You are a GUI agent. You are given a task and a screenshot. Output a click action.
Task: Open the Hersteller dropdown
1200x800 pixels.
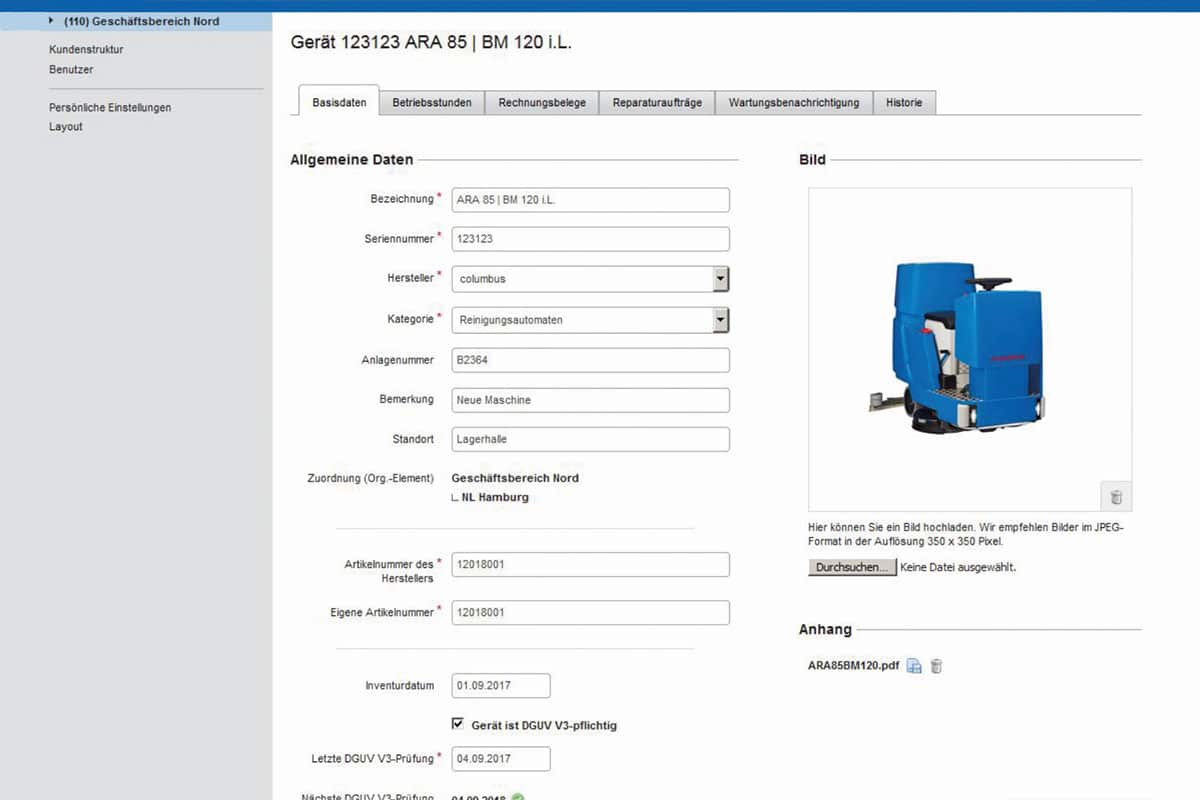coord(720,279)
